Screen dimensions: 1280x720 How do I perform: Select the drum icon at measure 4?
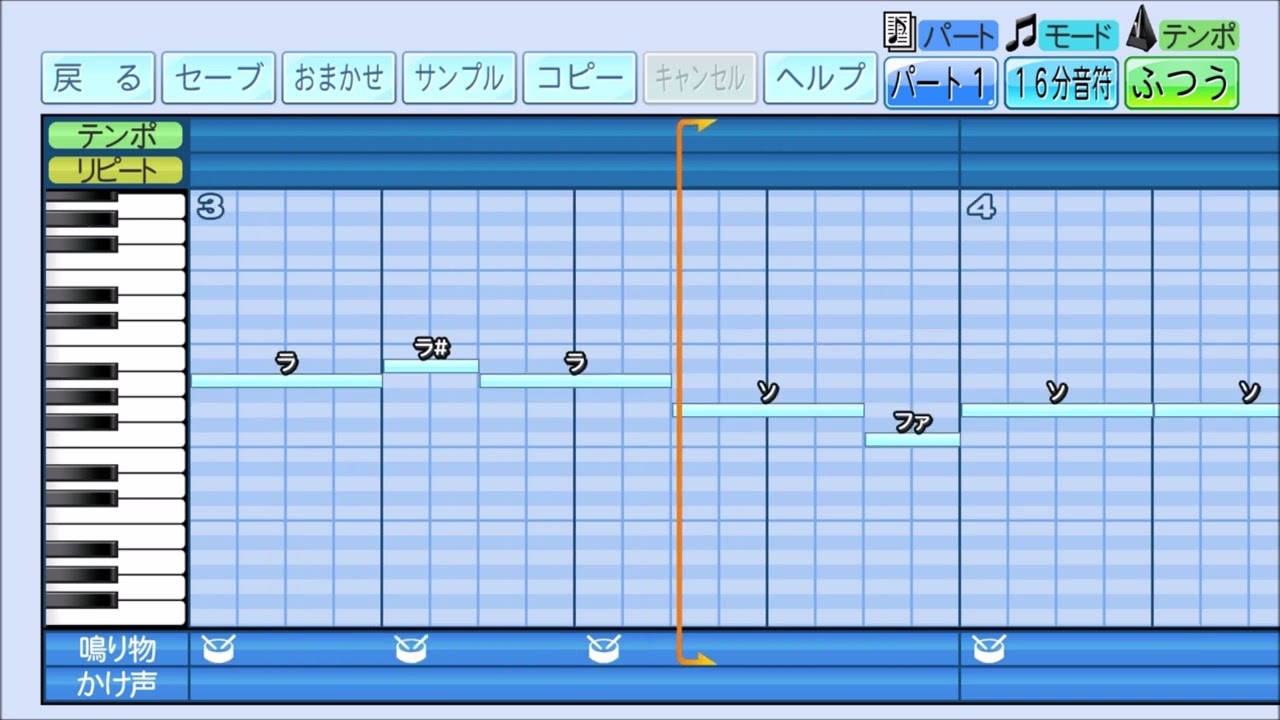pyautogui.click(x=989, y=650)
